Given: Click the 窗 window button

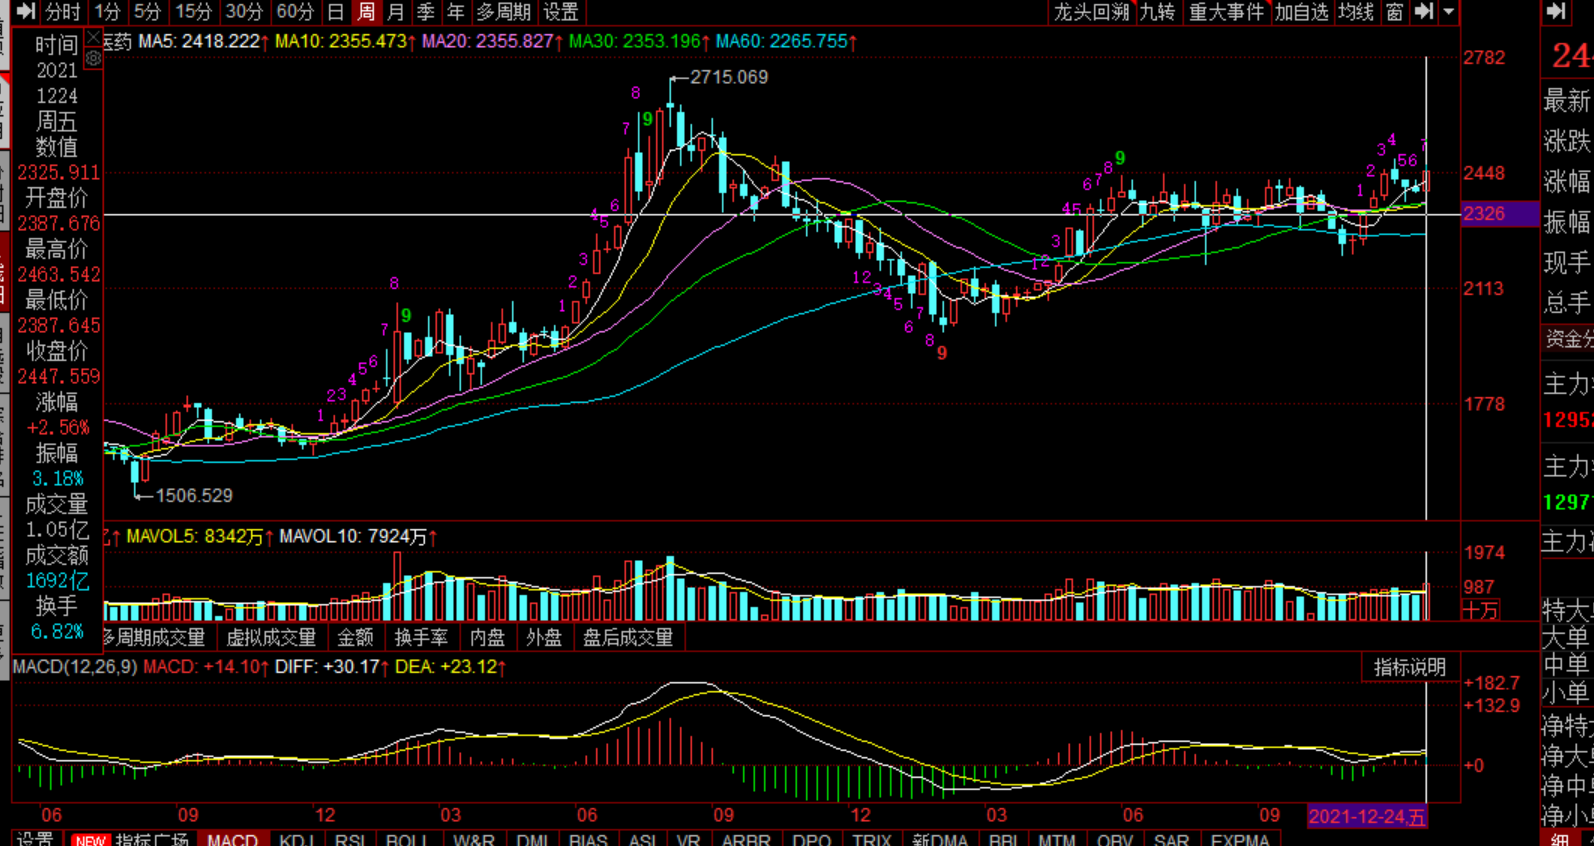Looking at the screenshot, I should coord(1394,12).
